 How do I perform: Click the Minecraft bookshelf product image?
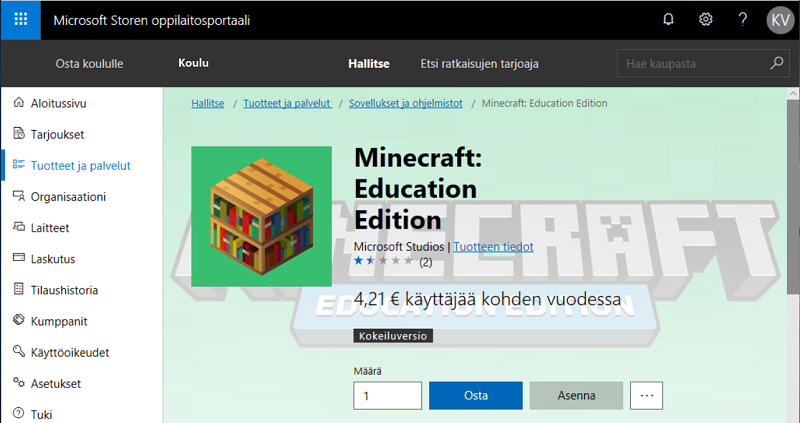point(261,216)
